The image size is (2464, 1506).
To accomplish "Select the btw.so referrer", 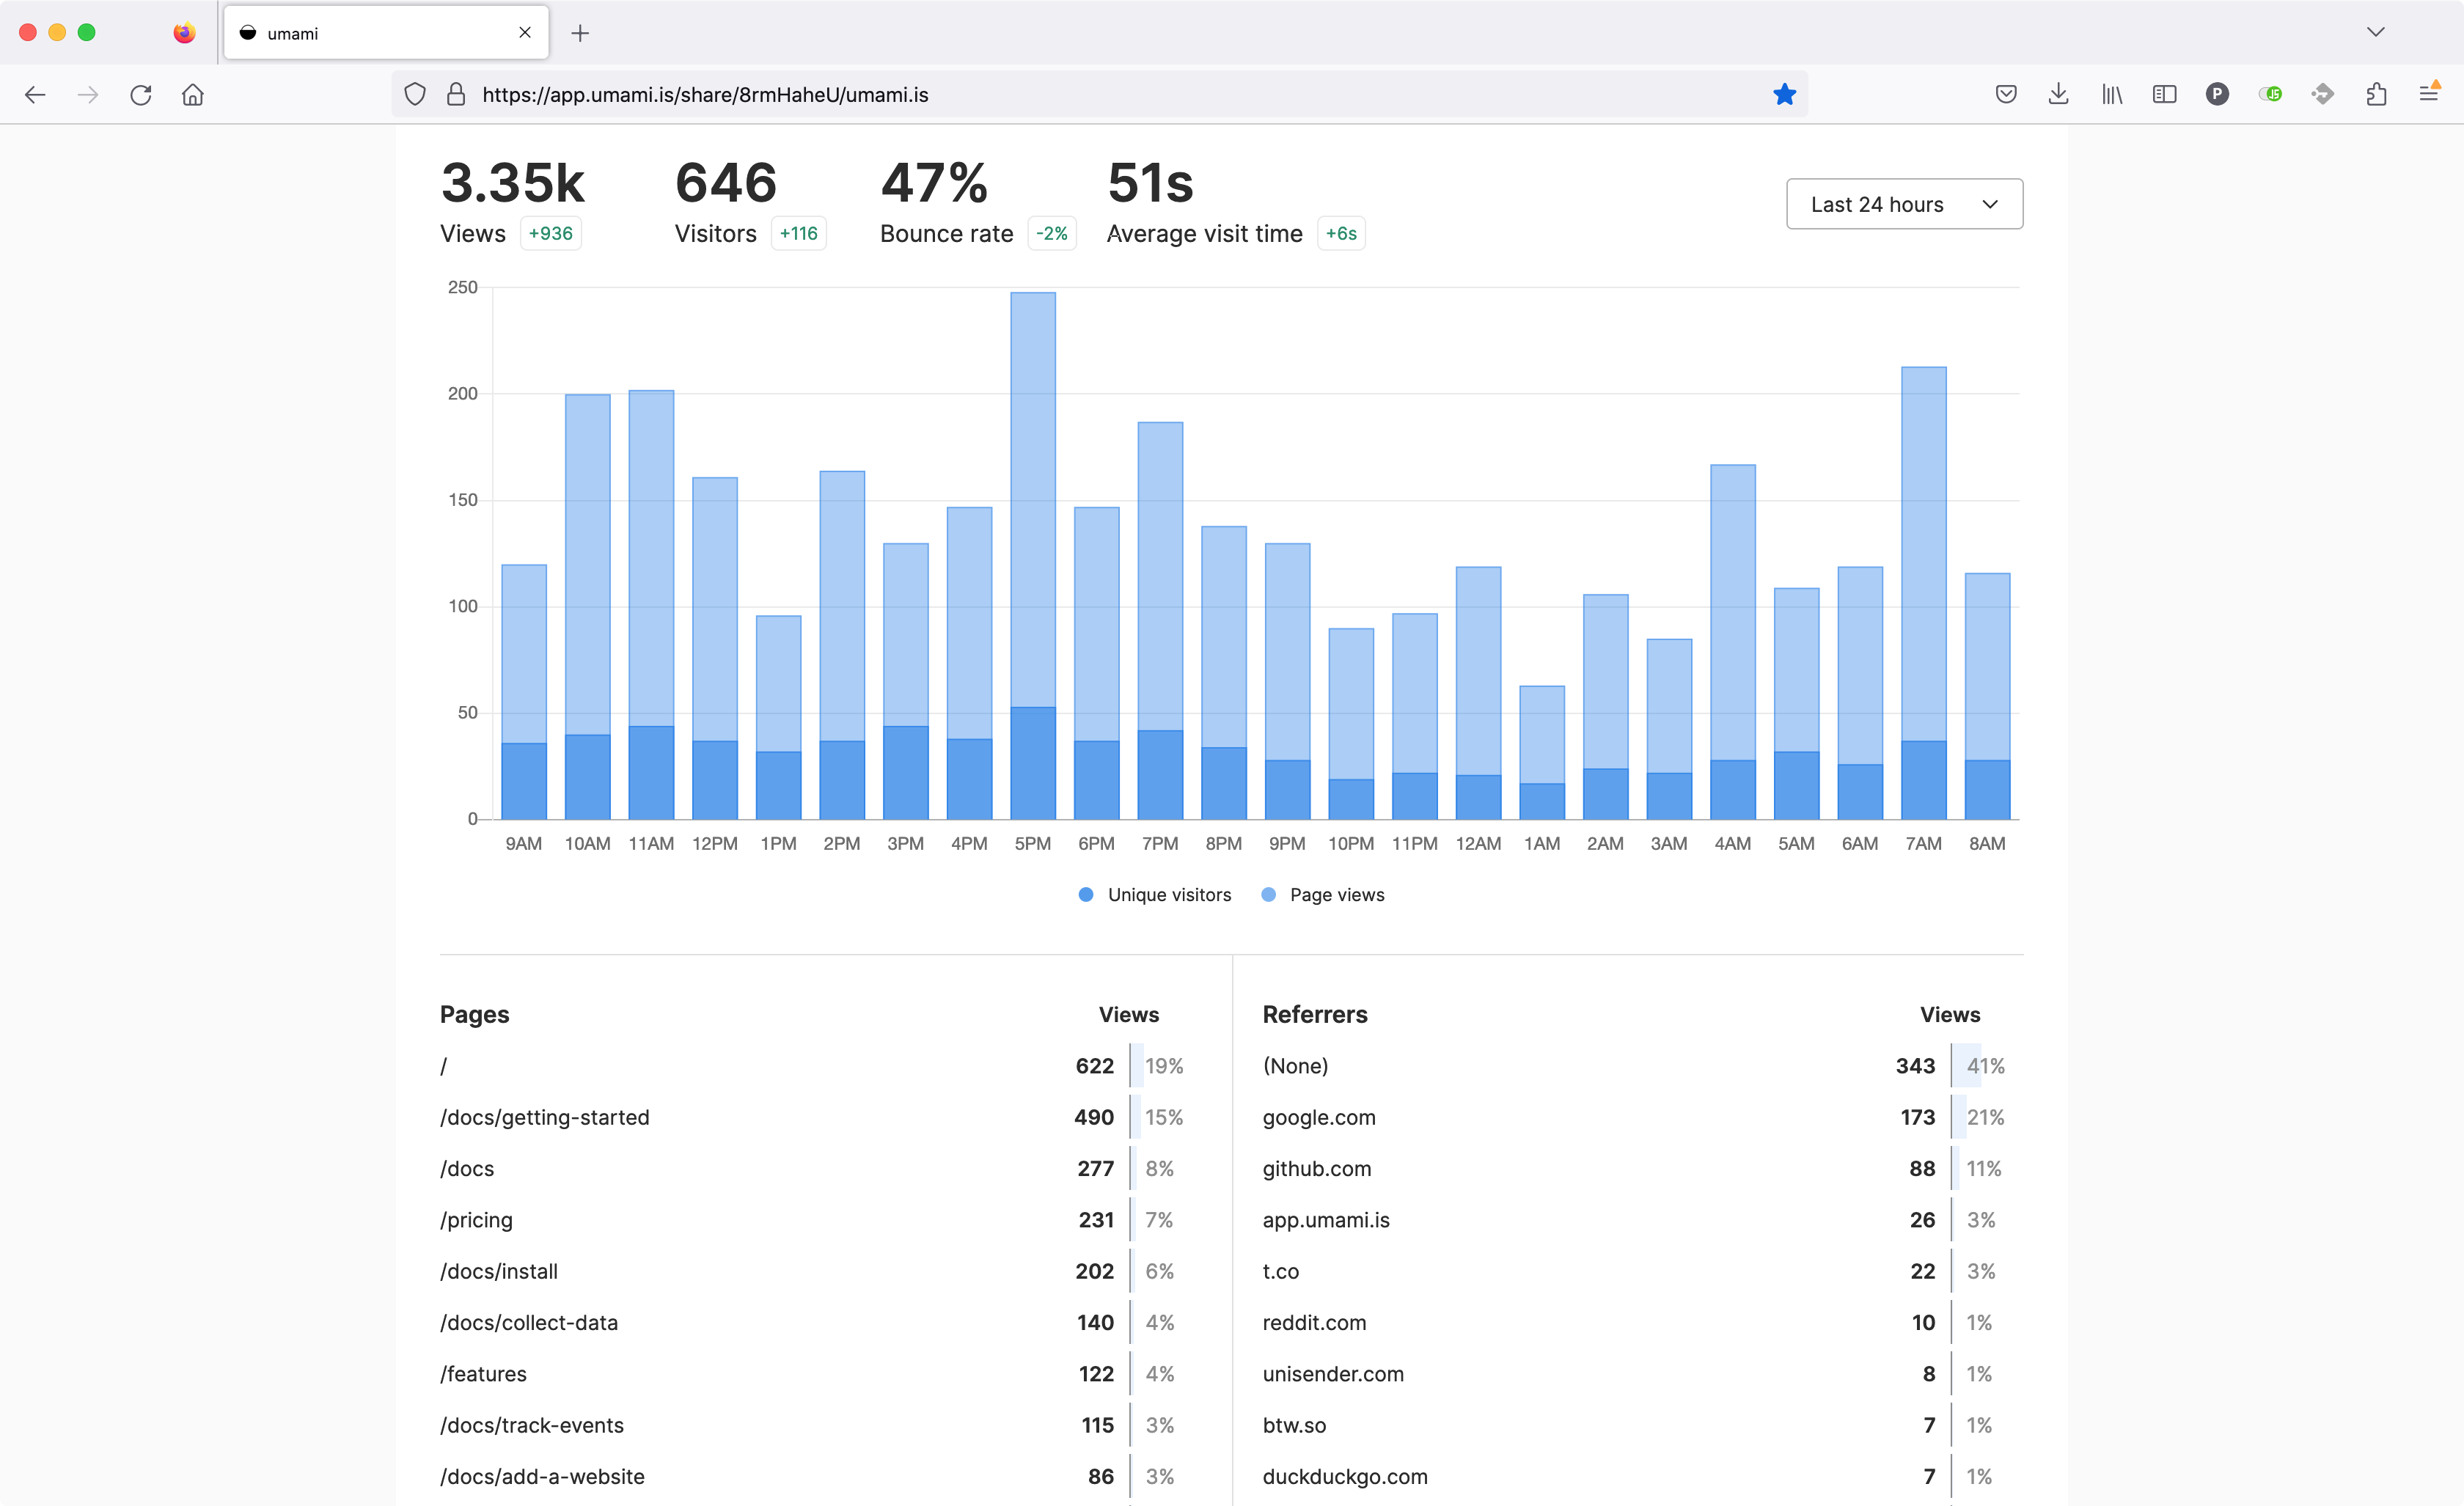I will 1636,1425.
